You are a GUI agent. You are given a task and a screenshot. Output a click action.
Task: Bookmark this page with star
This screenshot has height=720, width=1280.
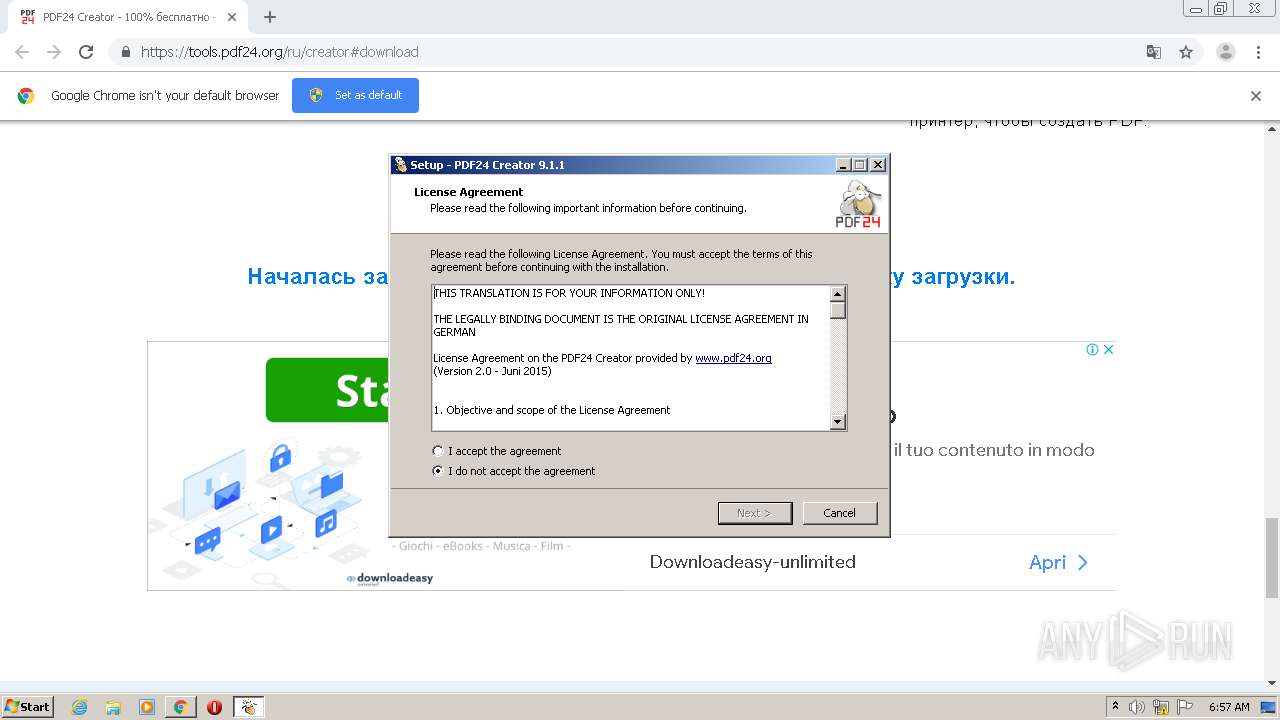pyautogui.click(x=1186, y=52)
